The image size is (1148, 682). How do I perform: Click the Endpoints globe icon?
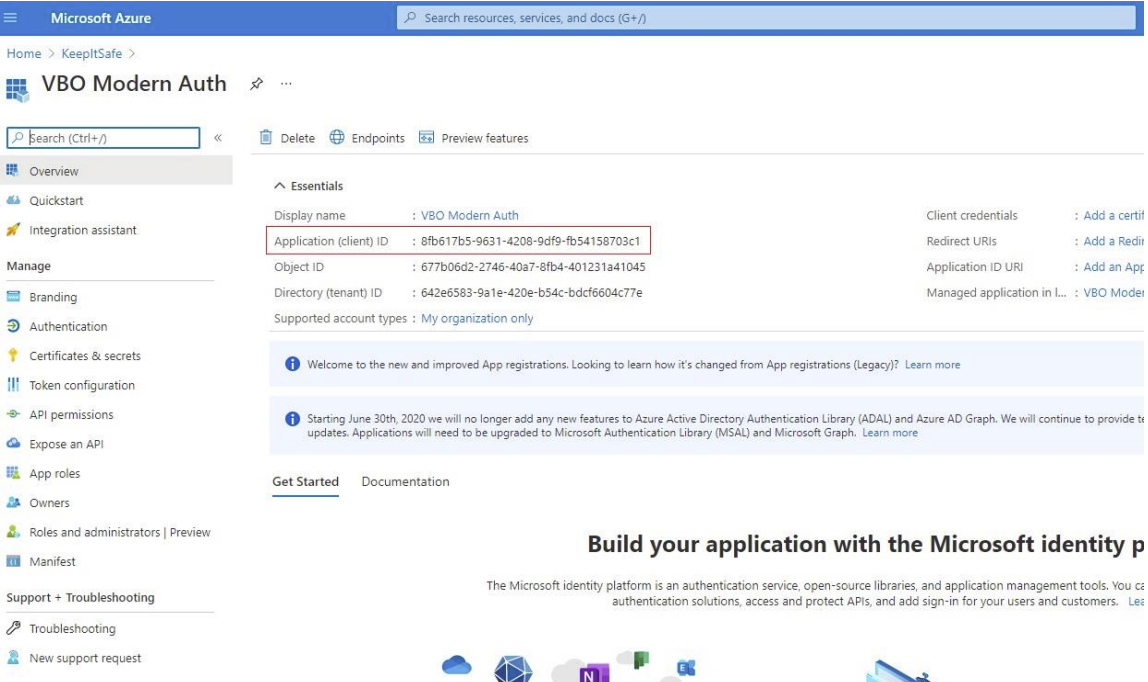[x=337, y=137]
